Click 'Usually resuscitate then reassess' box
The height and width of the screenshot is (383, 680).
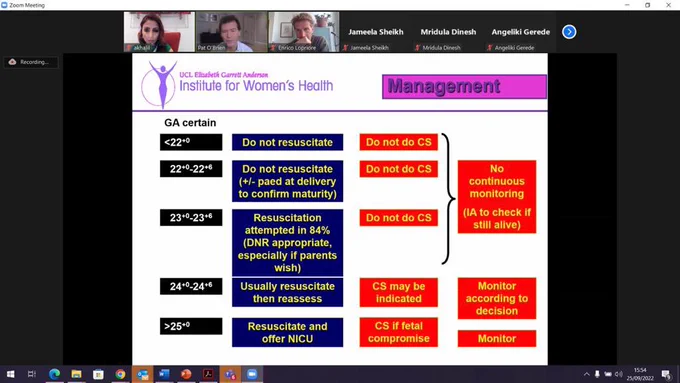tap(288, 292)
